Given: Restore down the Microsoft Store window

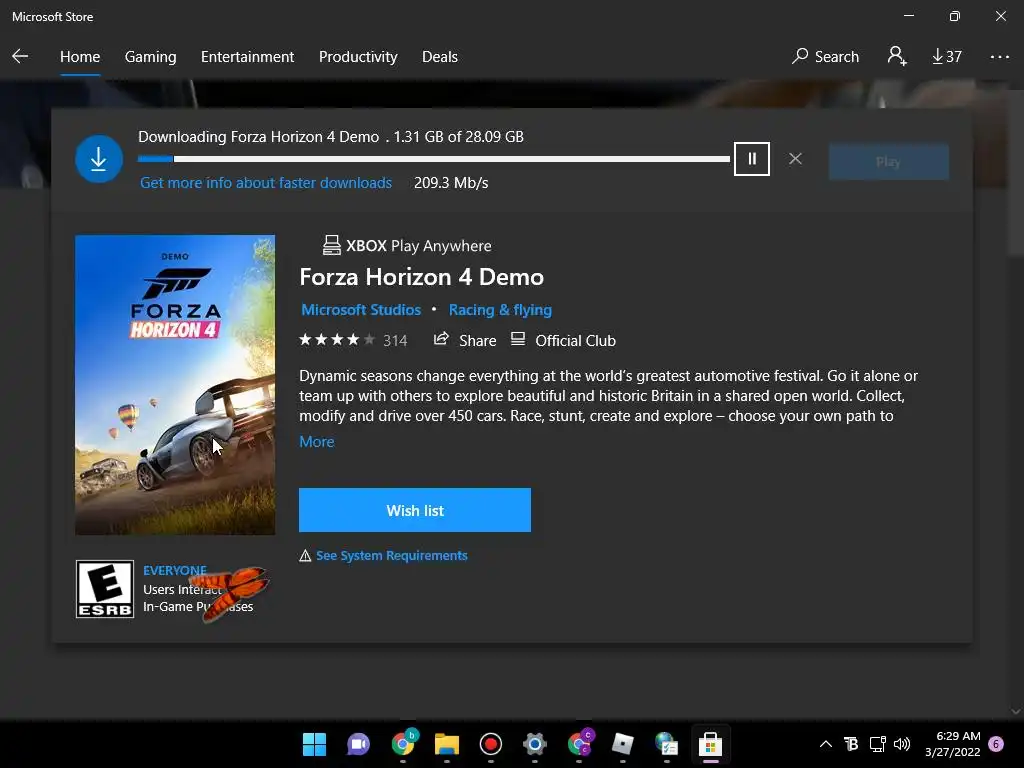Looking at the screenshot, I should point(954,16).
